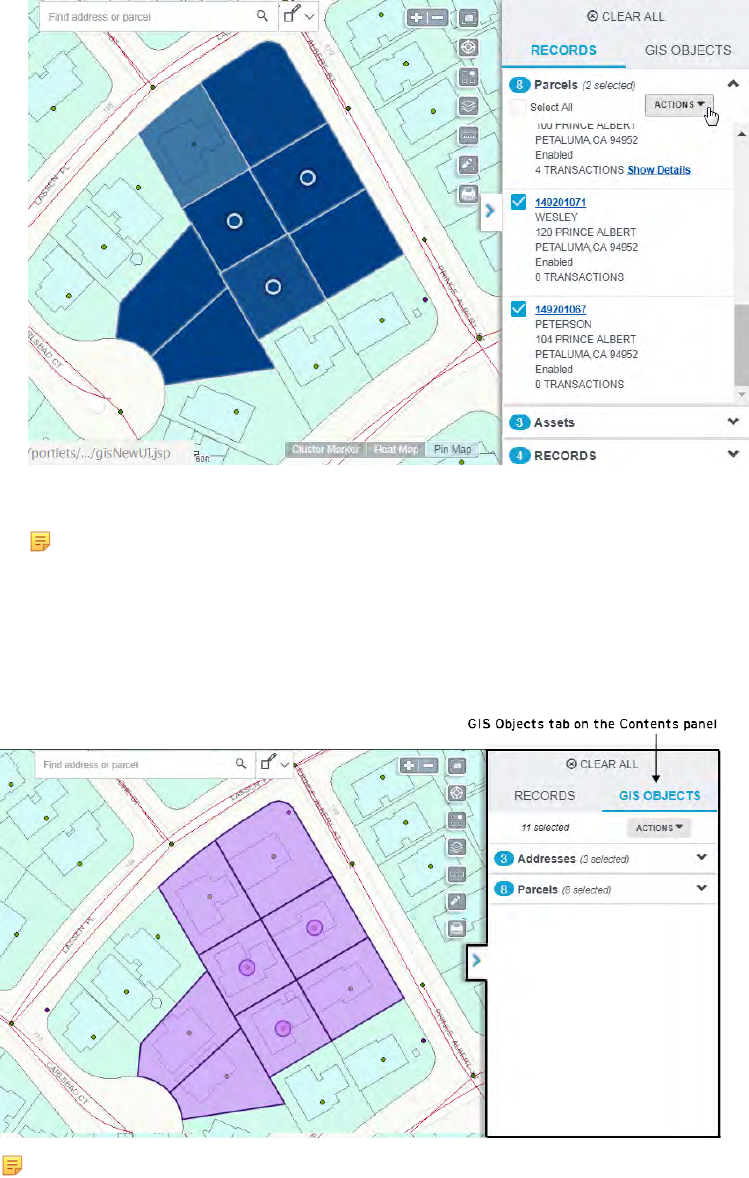Click scroll down arrow of Parcels list

(x=741, y=394)
